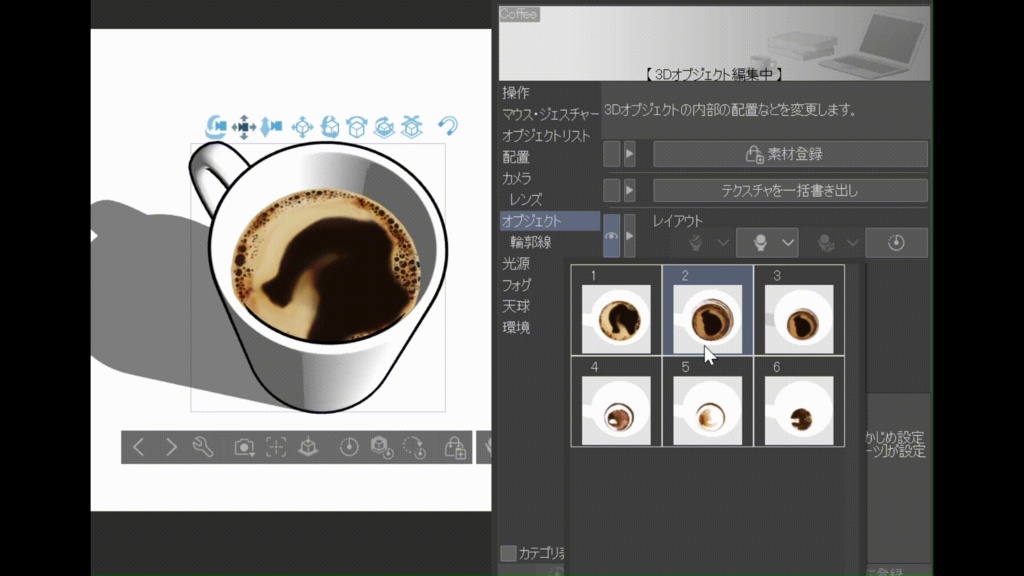Select the snap-to-ground move cube icon
Viewport: 1024px width, 576px height.
tap(411, 126)
